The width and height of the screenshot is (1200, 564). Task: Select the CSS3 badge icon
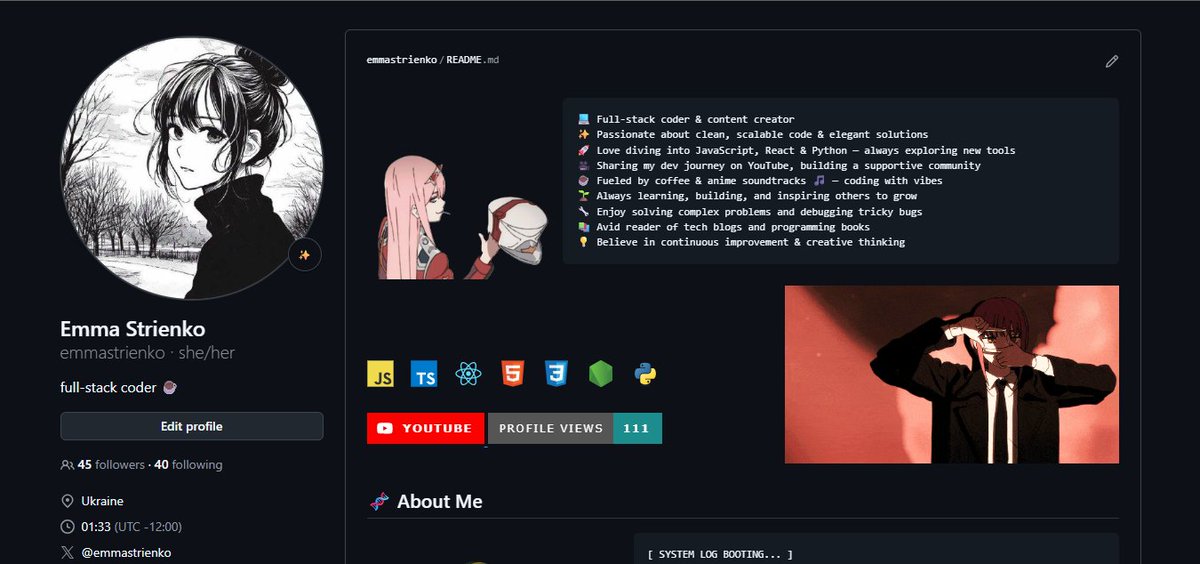[557, 374]
